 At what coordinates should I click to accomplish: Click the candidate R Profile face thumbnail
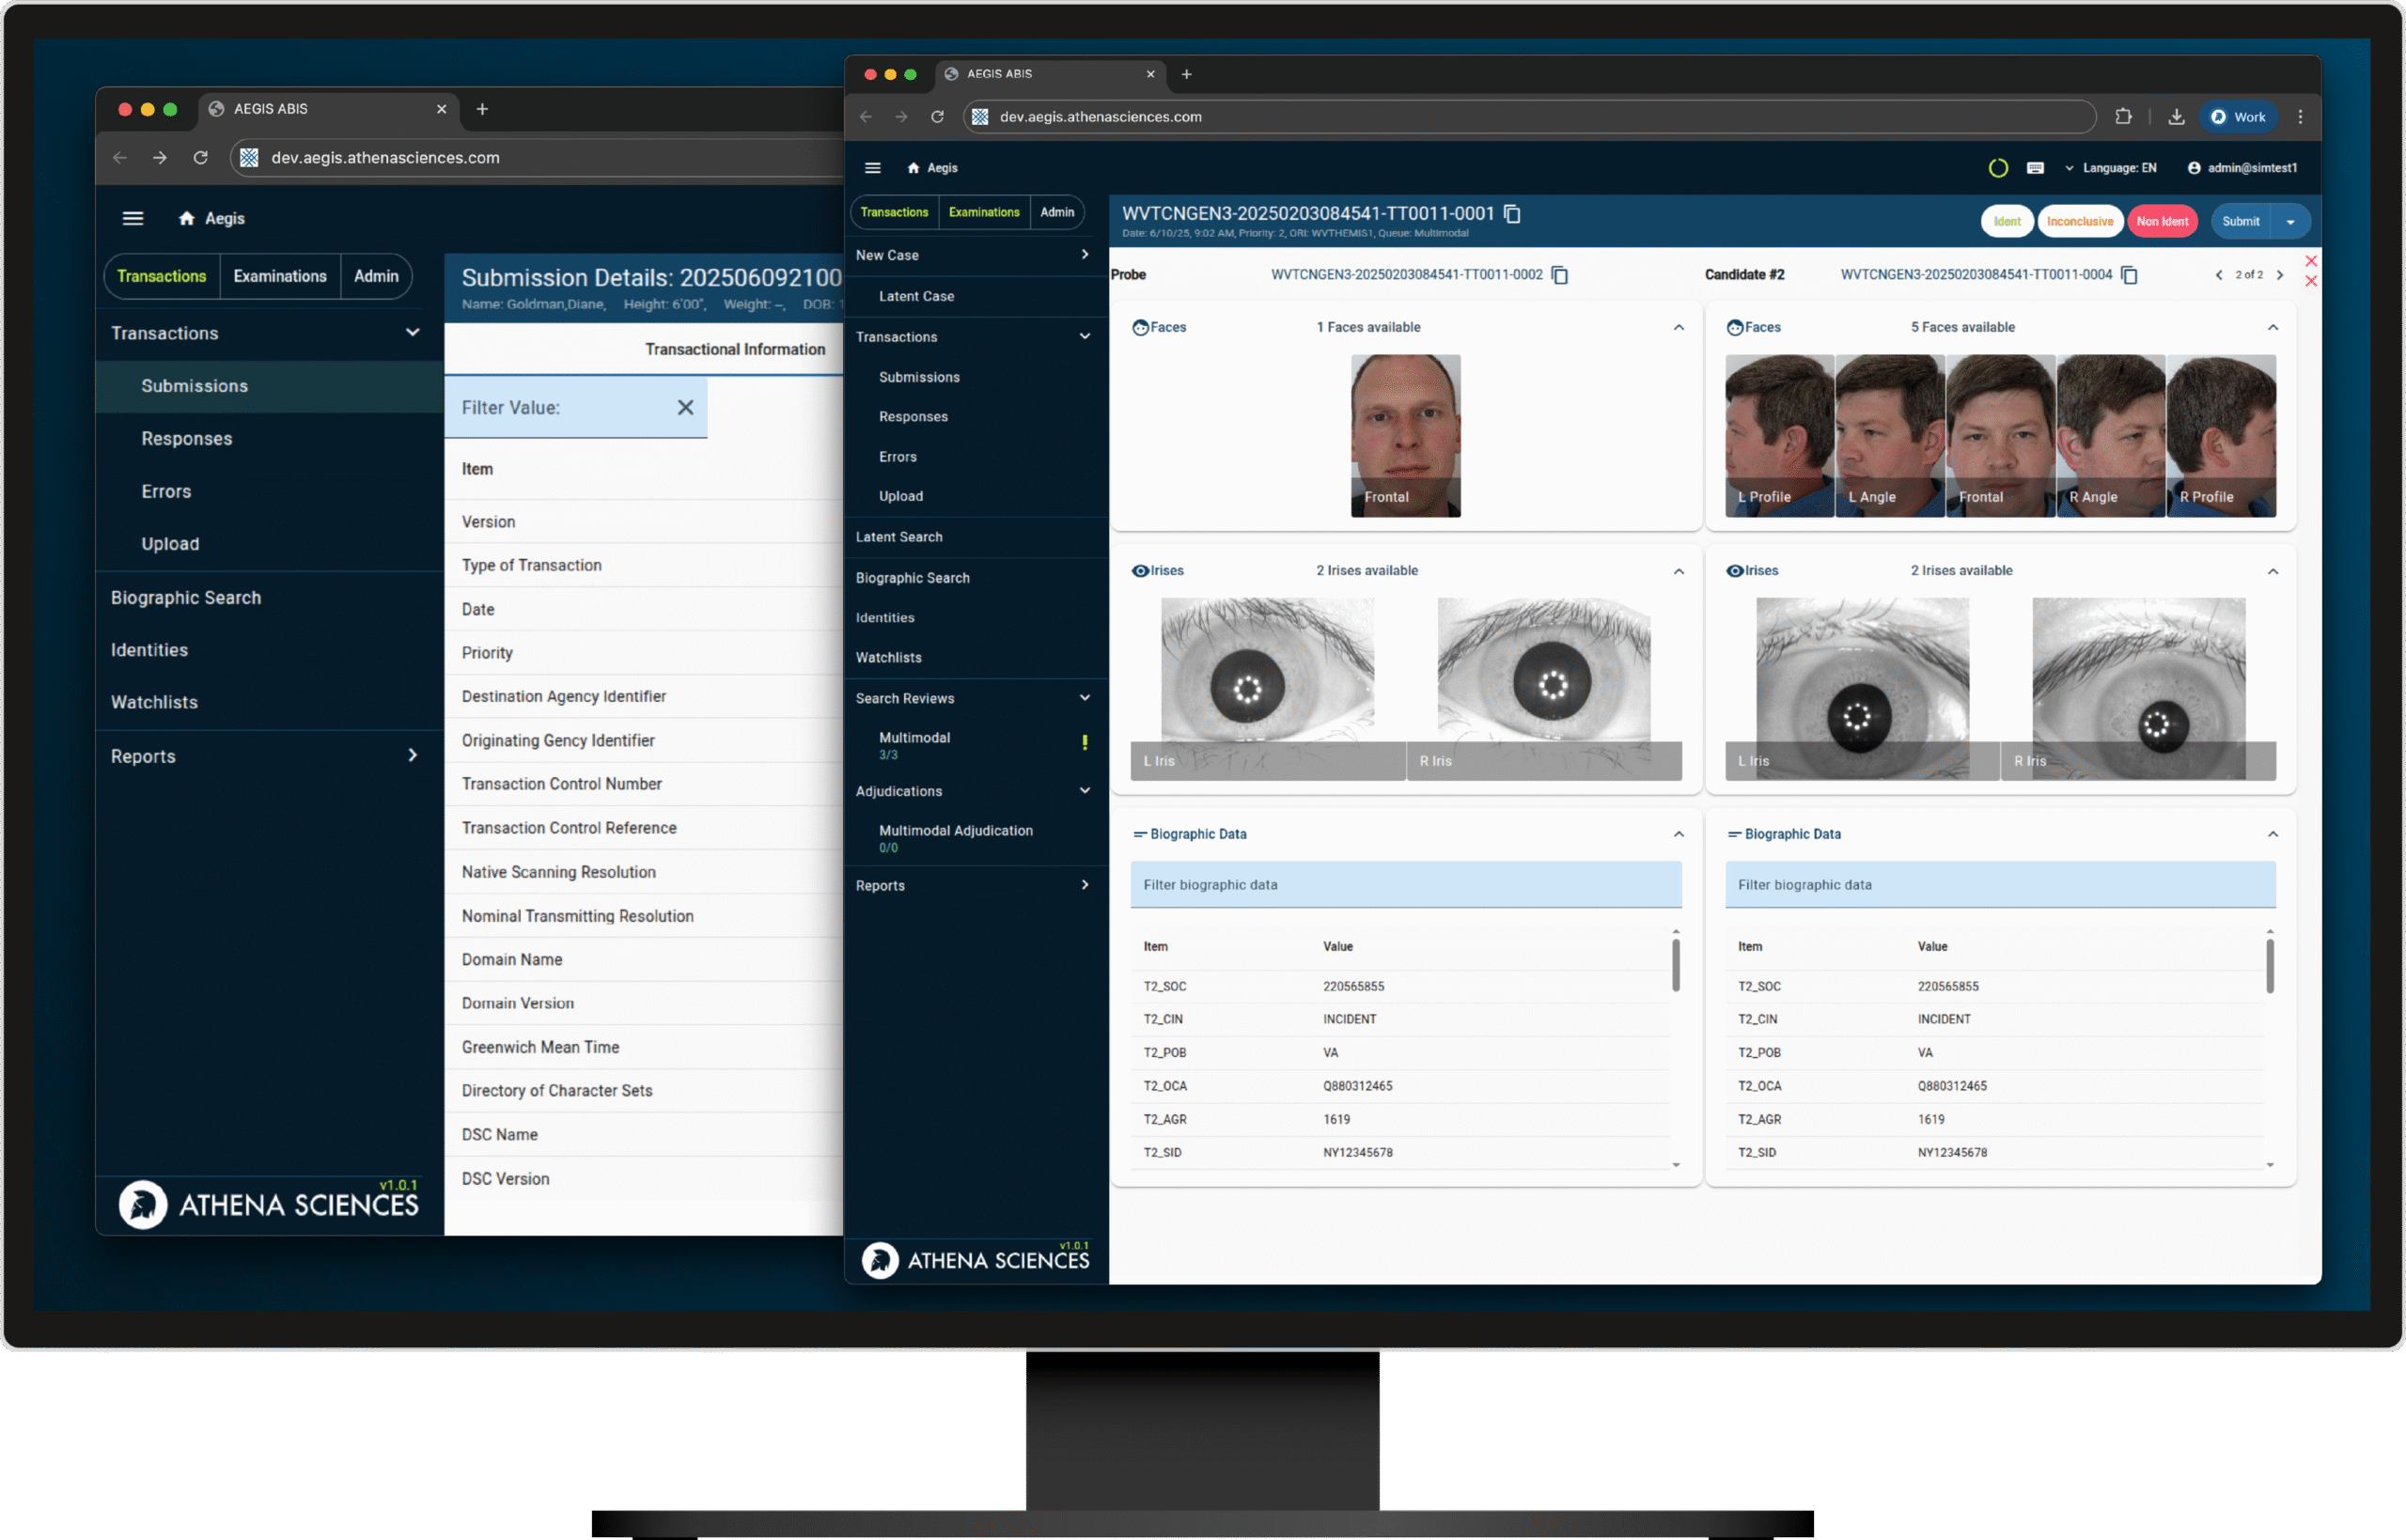pos(2220,435)
